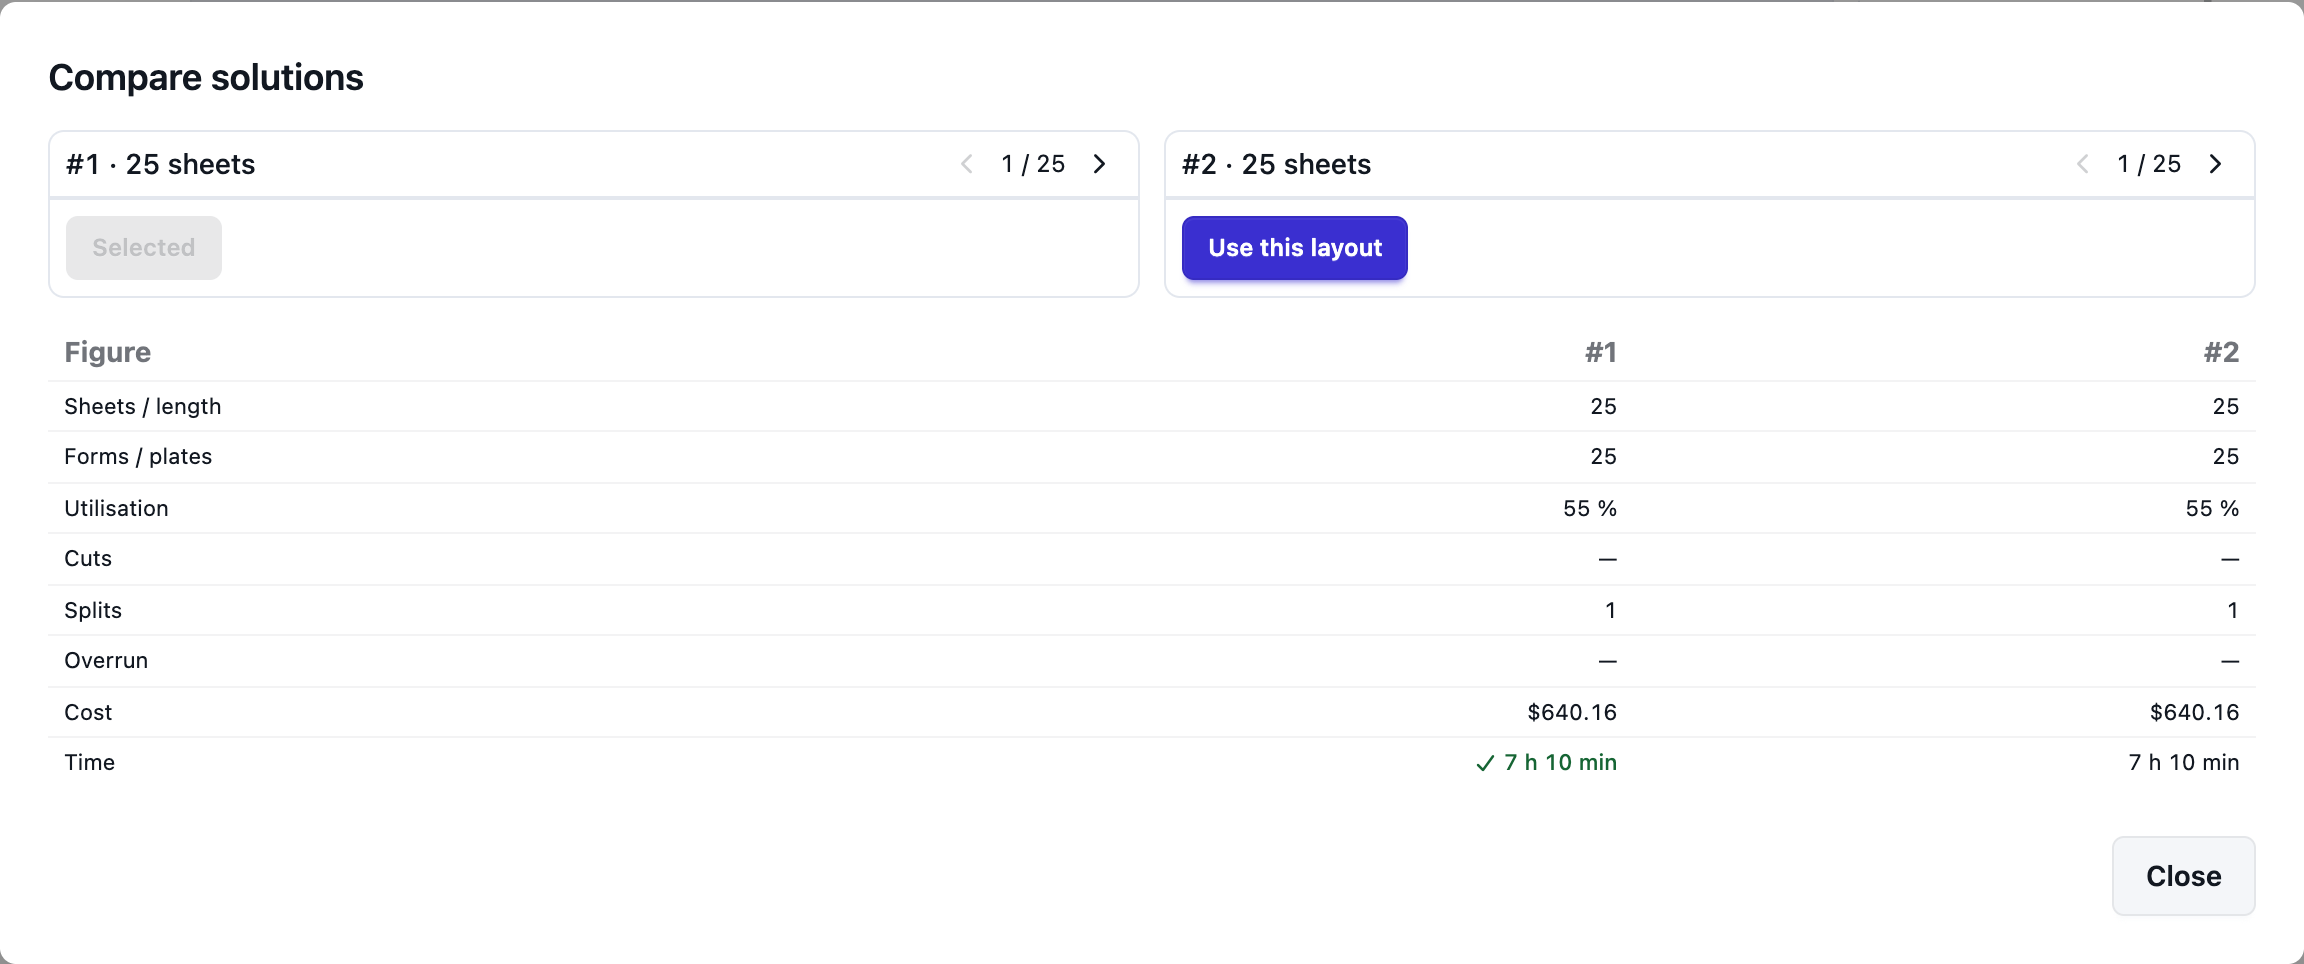Click the 1 / 25 page indicator in solution #2

click(2149, 164)
